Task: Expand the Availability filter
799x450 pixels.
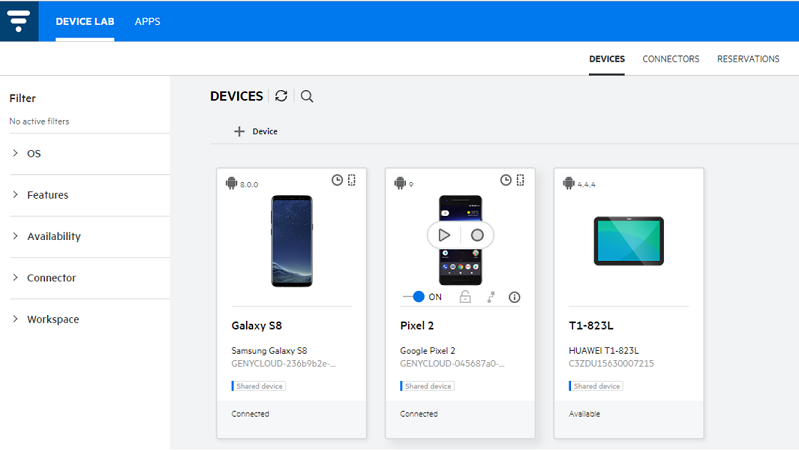Action: (x=53, y=237)
